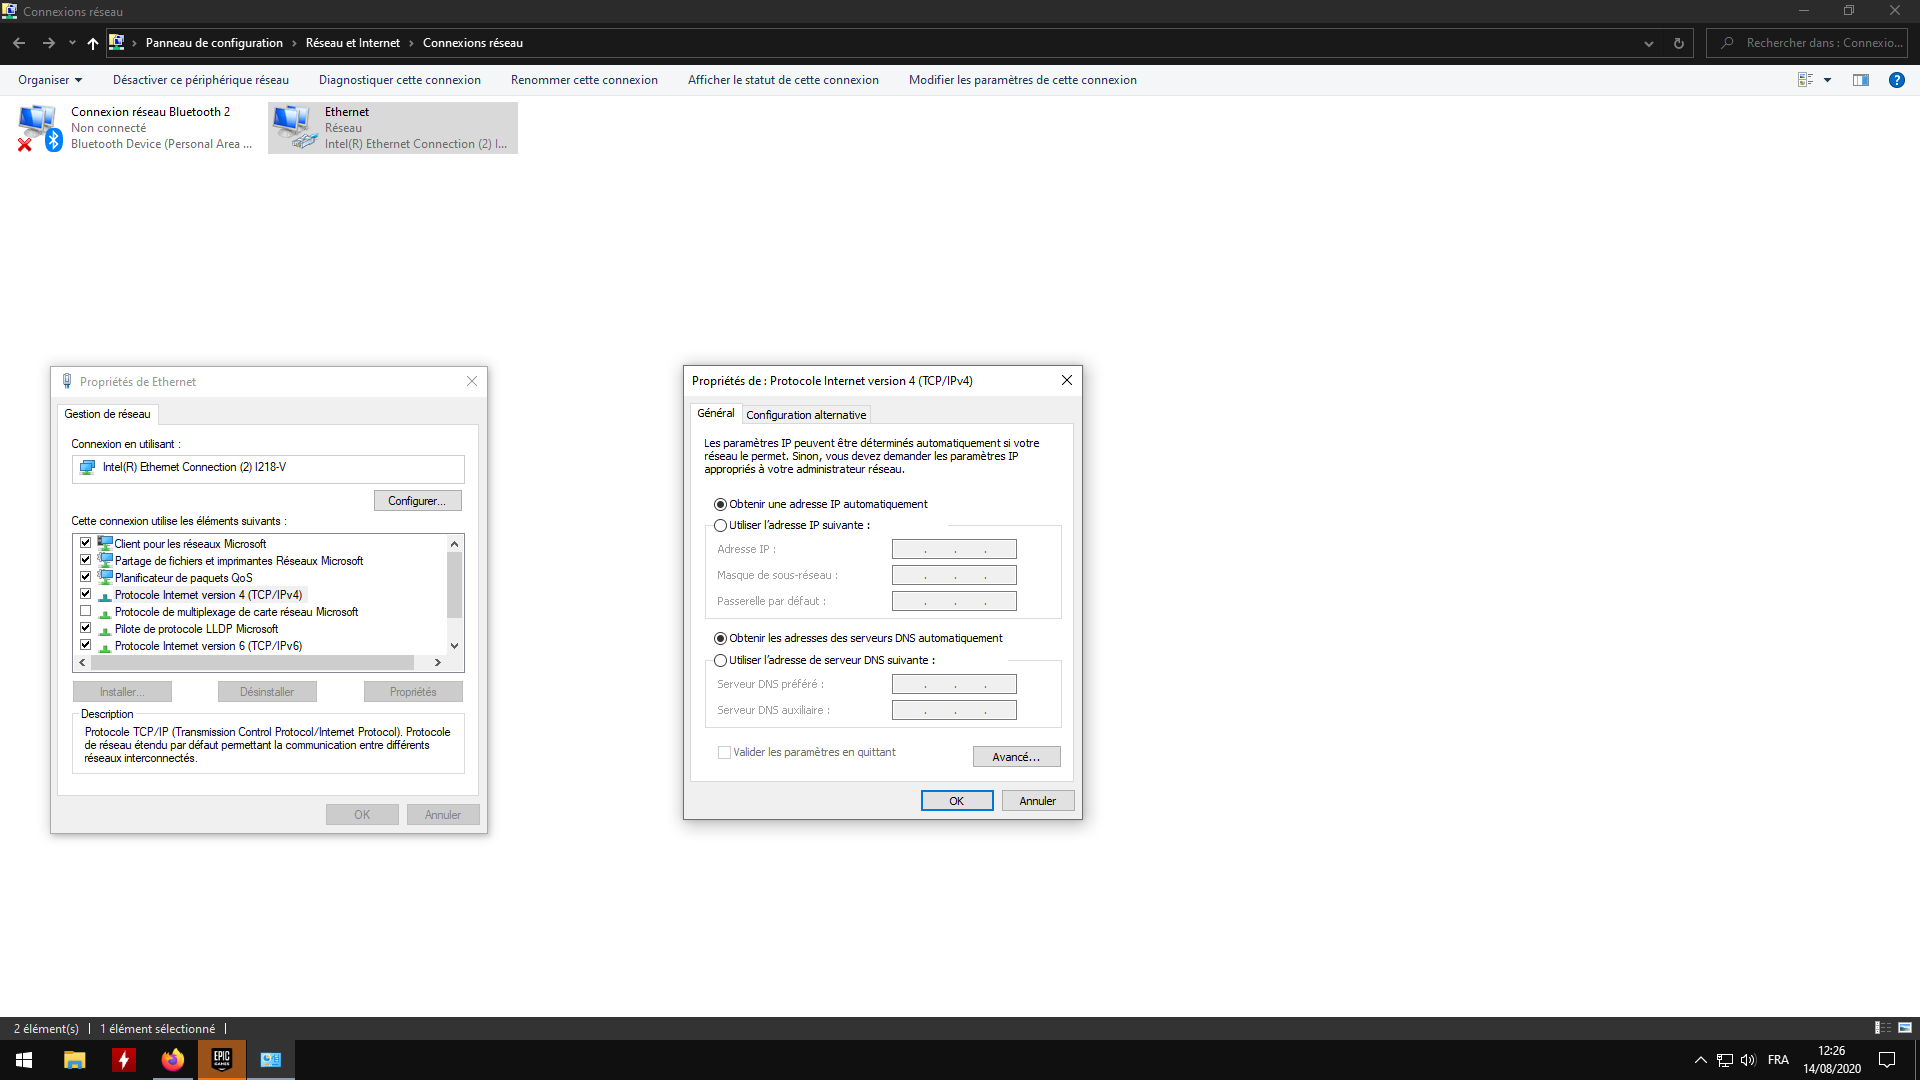1920x1080 pixels.
Task: Expand the view options dropdown arrow
Action: pyautogui.click(x=1827, y=80)
